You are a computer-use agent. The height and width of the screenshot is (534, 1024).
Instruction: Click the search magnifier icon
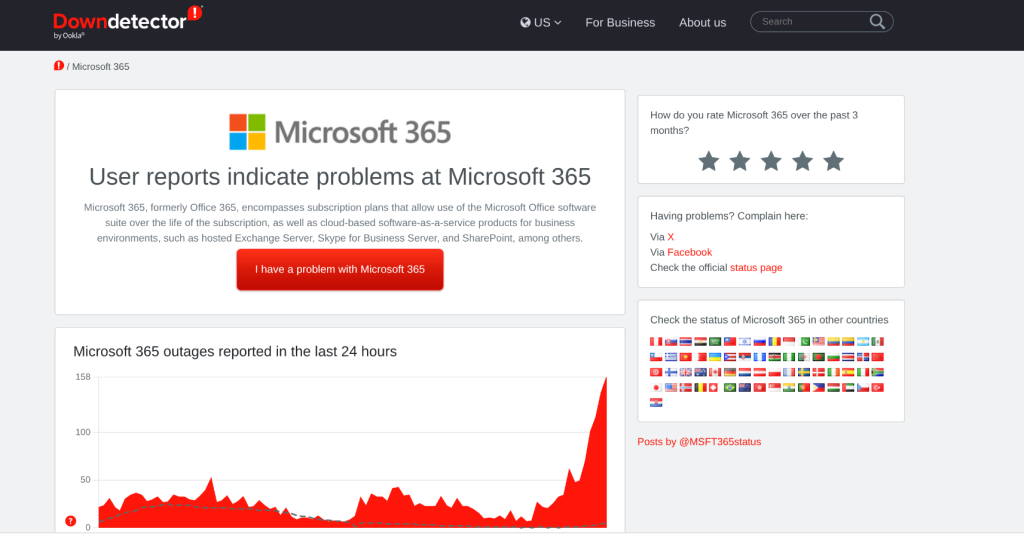[x=877, y=22]
